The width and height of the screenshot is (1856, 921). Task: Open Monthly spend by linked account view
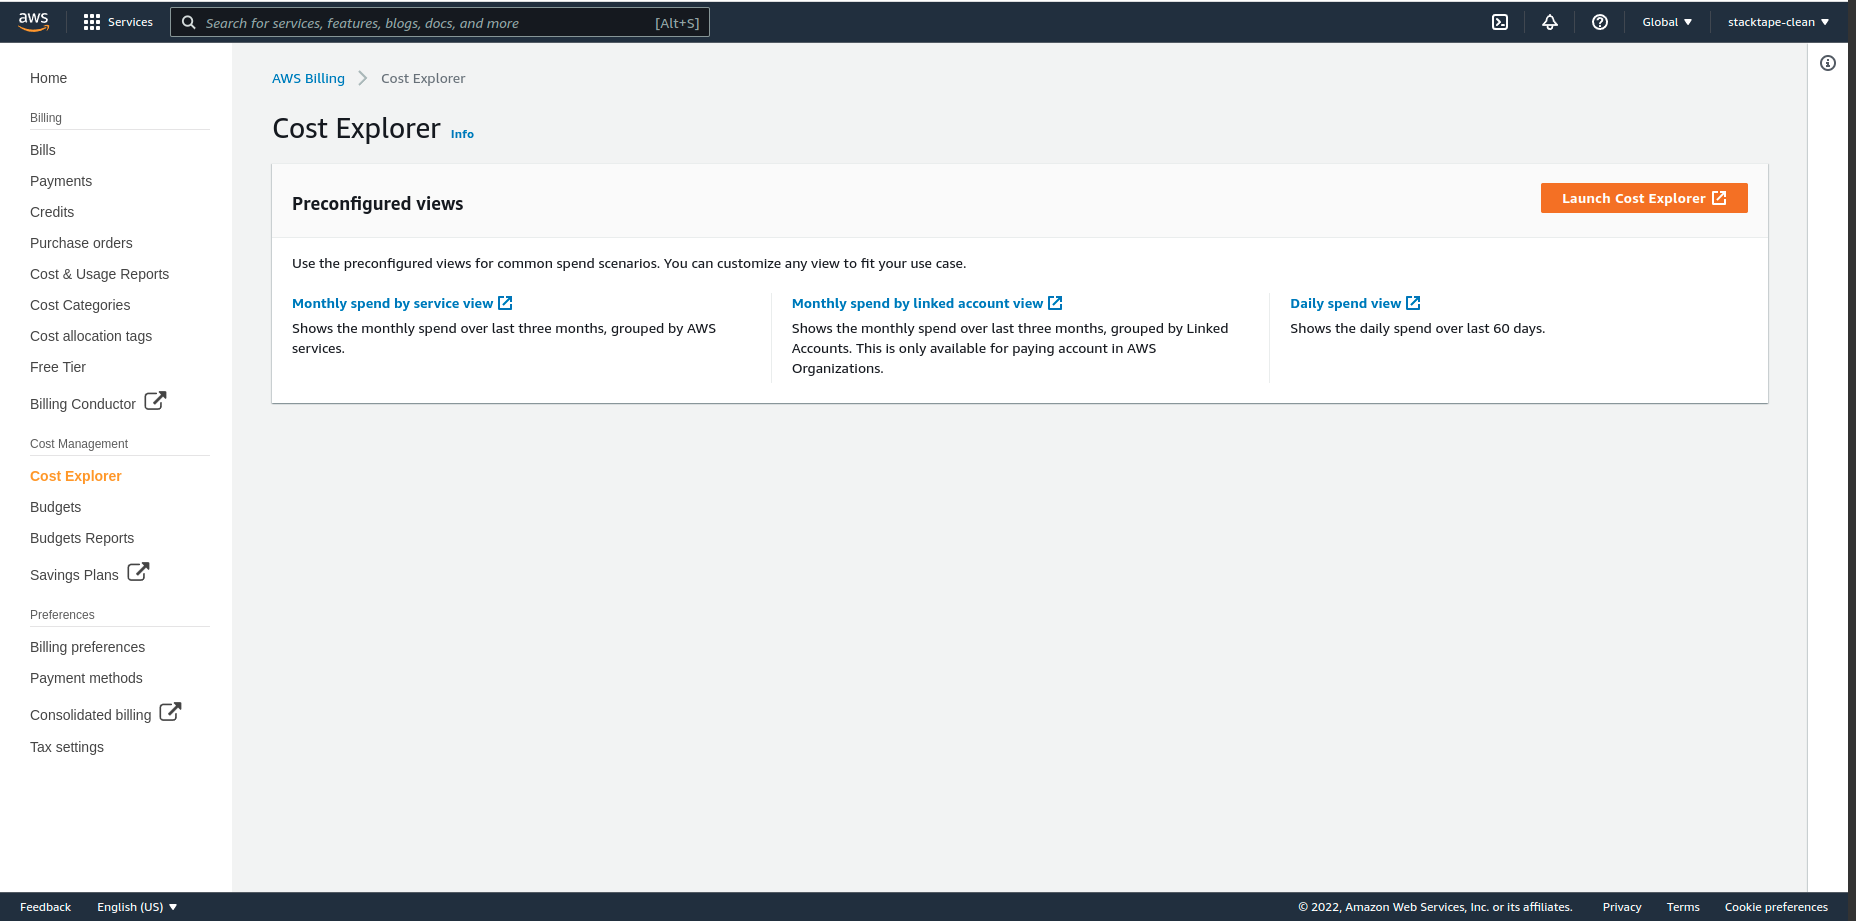917,303
